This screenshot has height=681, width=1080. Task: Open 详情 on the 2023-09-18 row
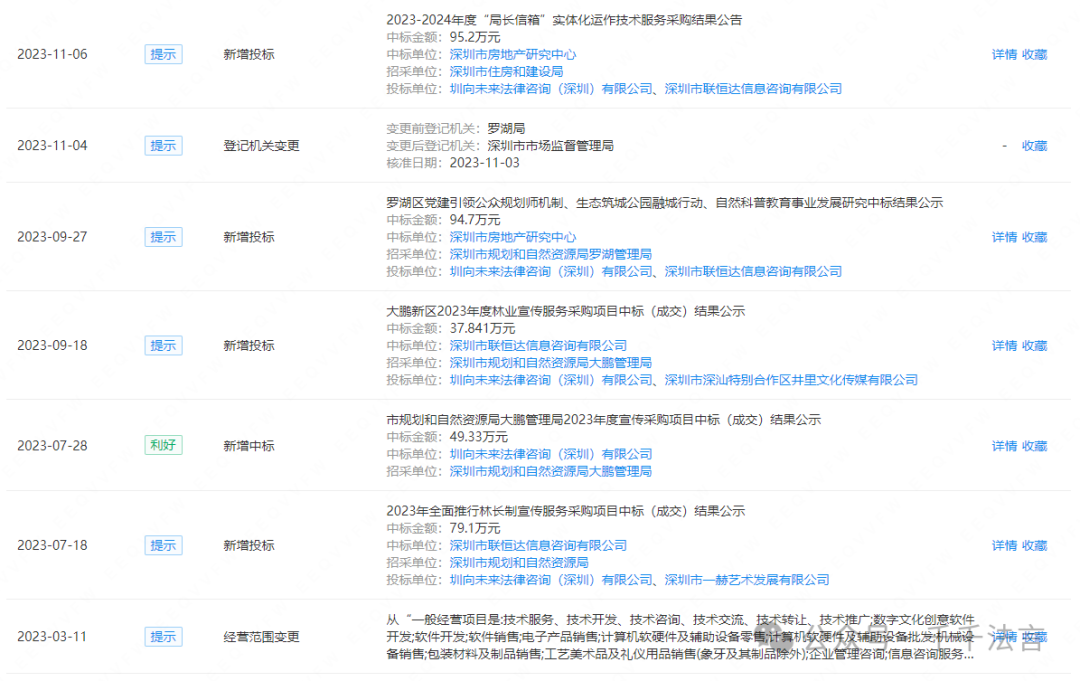click(1004, 346)
